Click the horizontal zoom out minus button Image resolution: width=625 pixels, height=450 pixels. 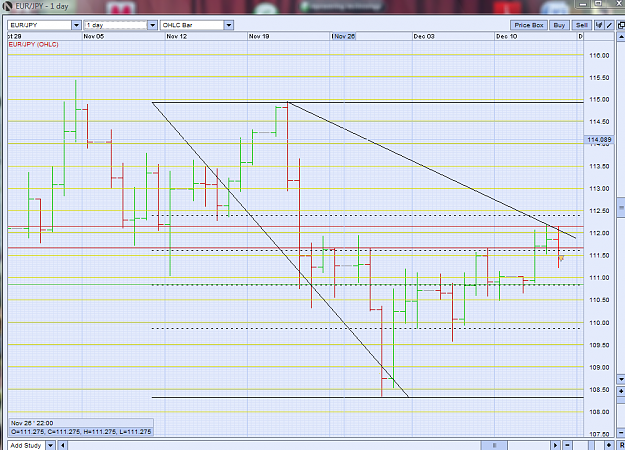567,445
